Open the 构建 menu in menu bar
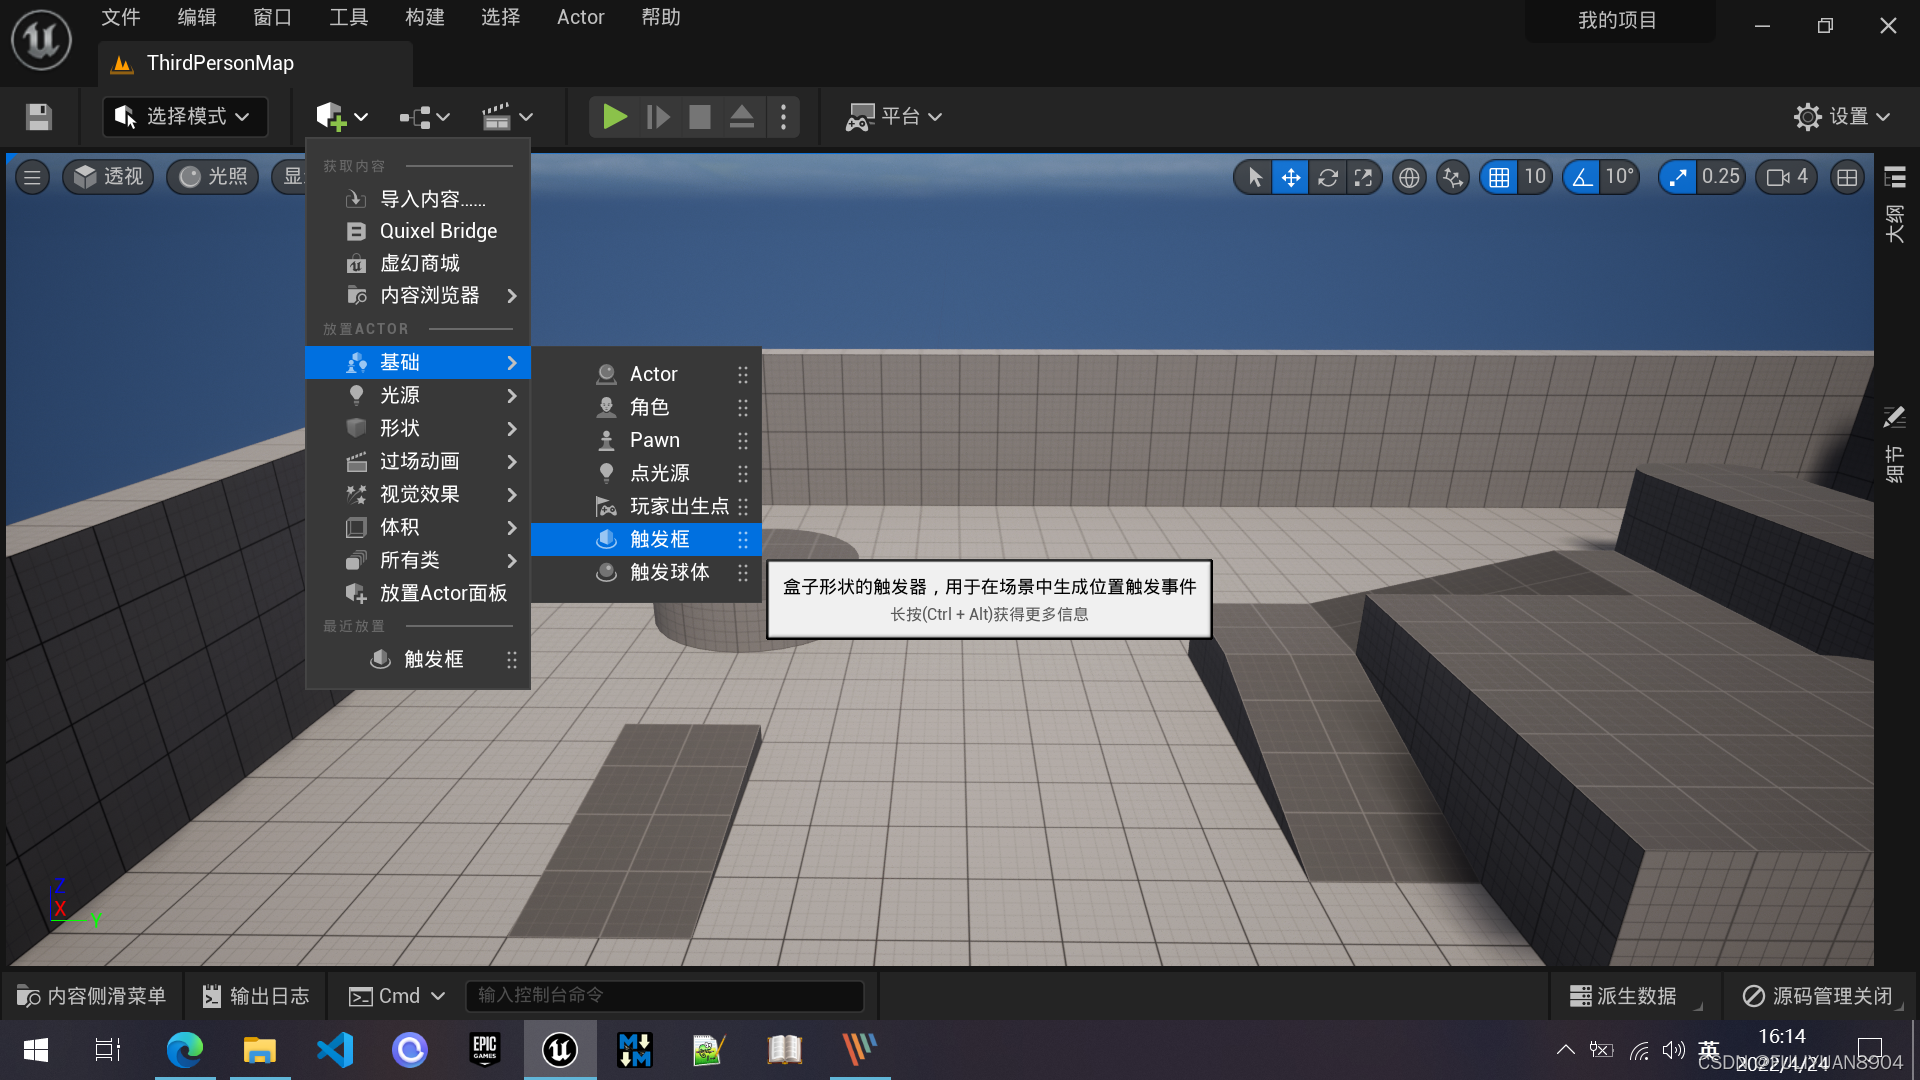This screenshot has width=1920, height=1080. (425, 17)
